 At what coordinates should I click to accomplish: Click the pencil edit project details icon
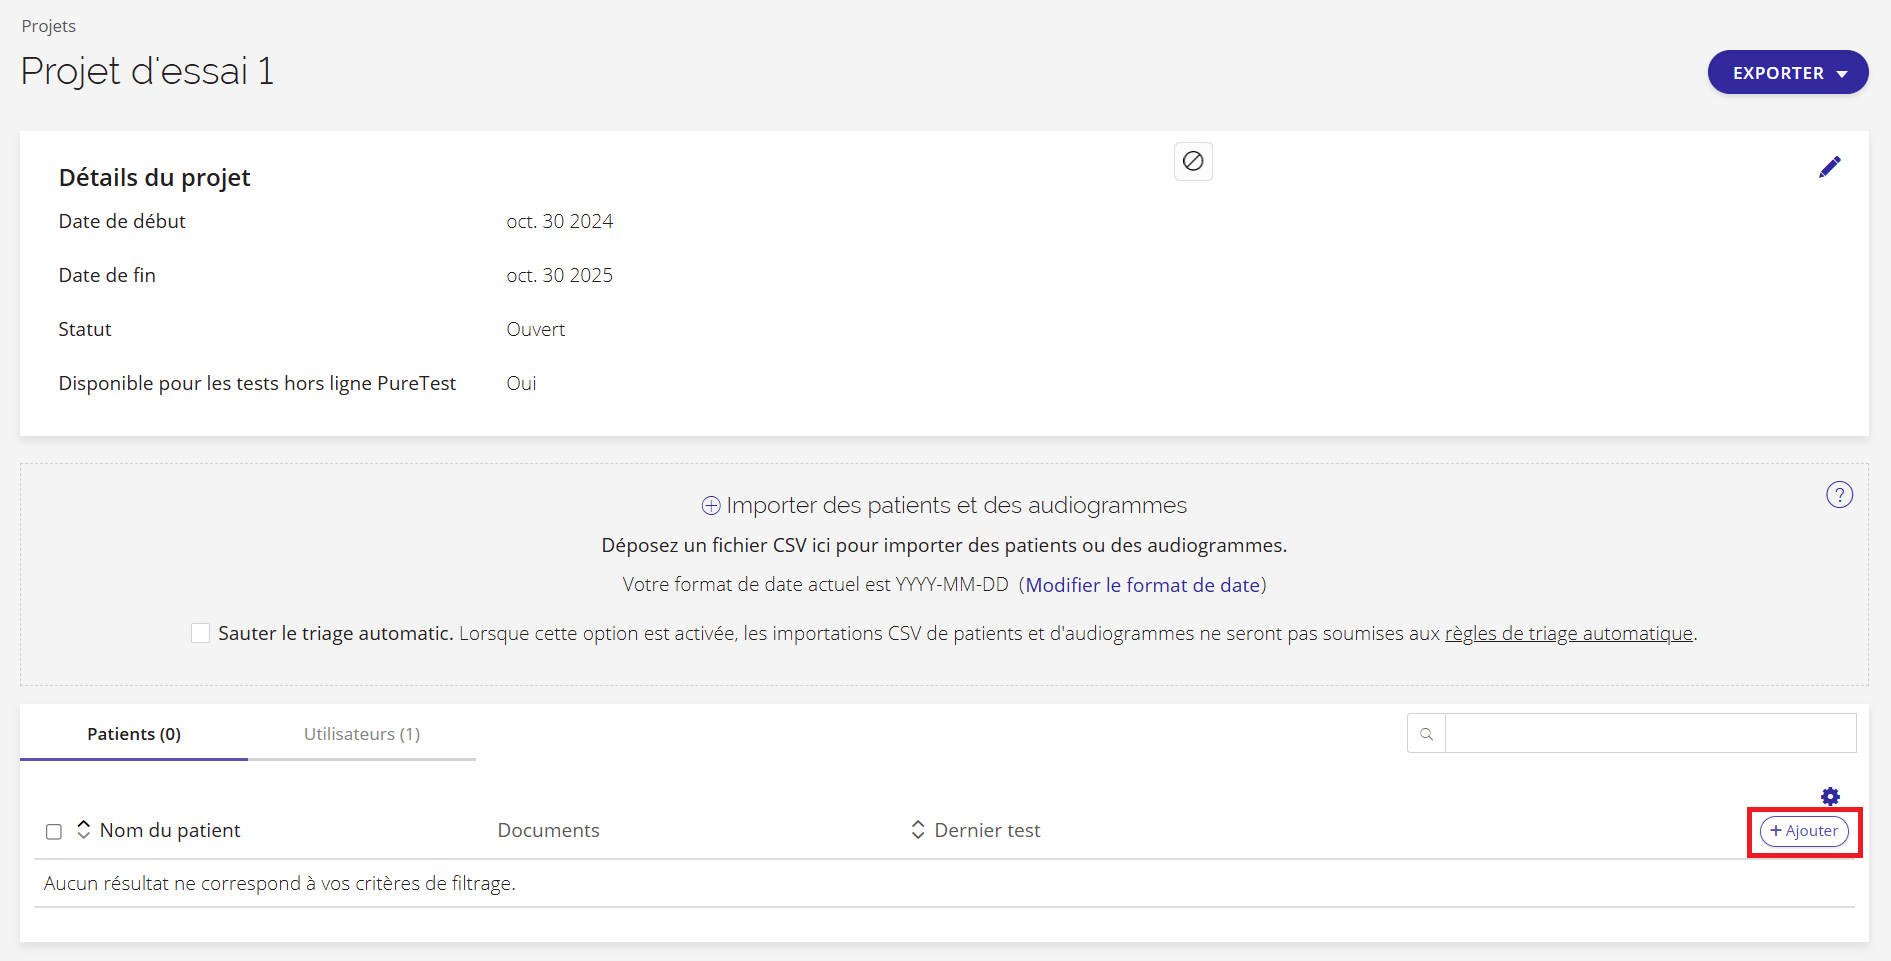coord(1829,167)
